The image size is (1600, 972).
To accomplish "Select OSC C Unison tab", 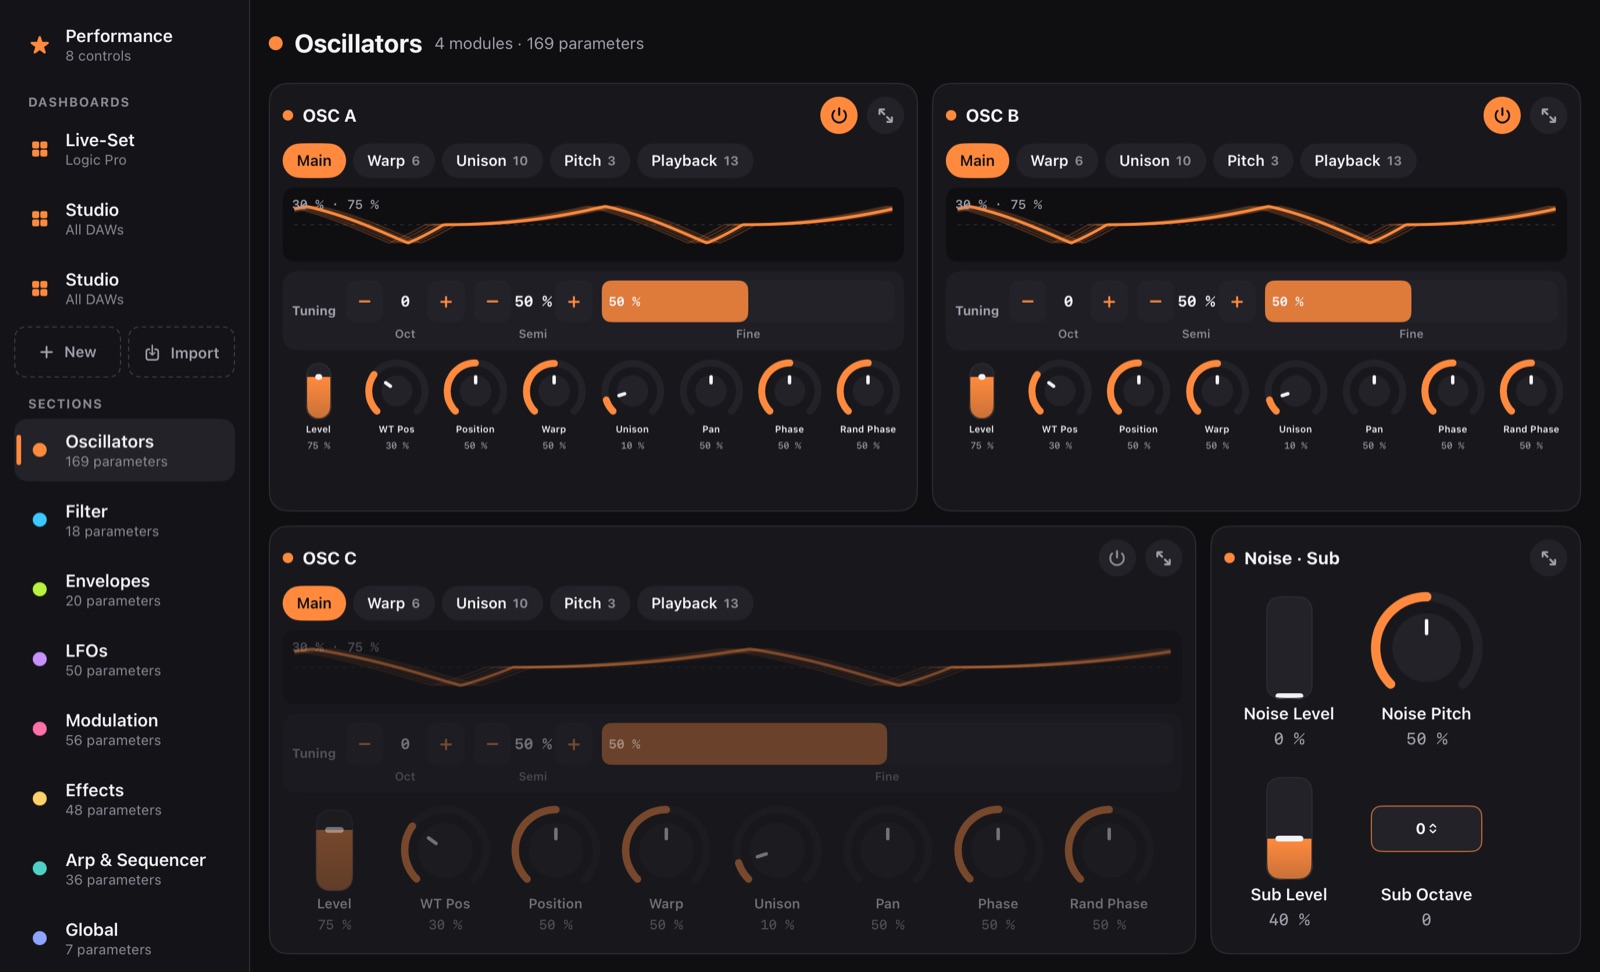I will (492, 603).
